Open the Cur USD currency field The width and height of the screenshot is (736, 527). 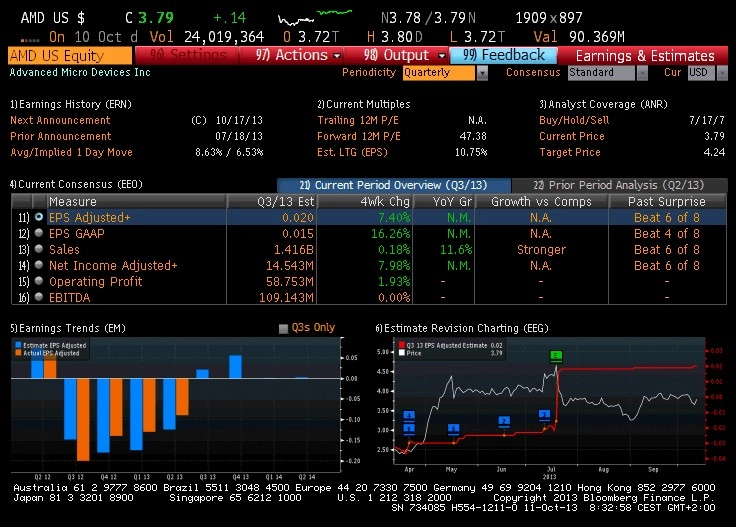click(702, 73)
